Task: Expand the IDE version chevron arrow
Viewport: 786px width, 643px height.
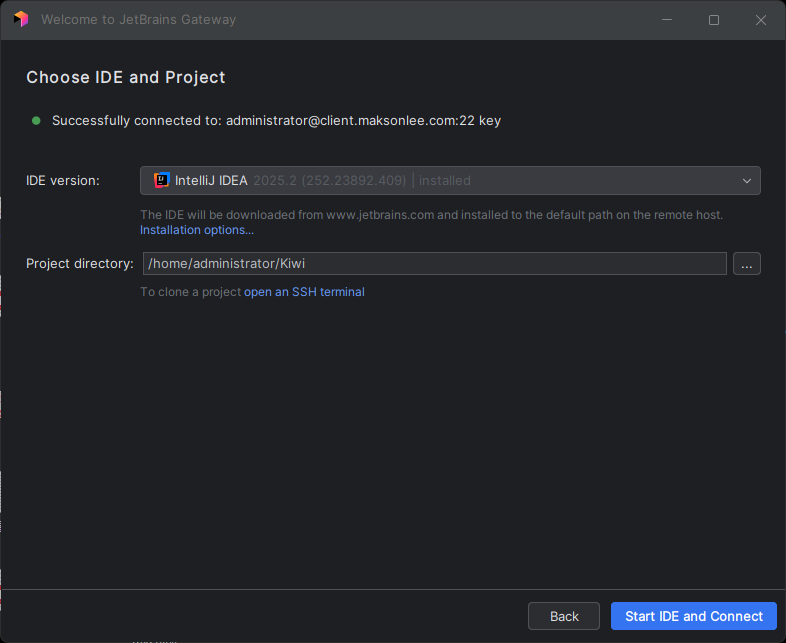Action: point(747,181)
